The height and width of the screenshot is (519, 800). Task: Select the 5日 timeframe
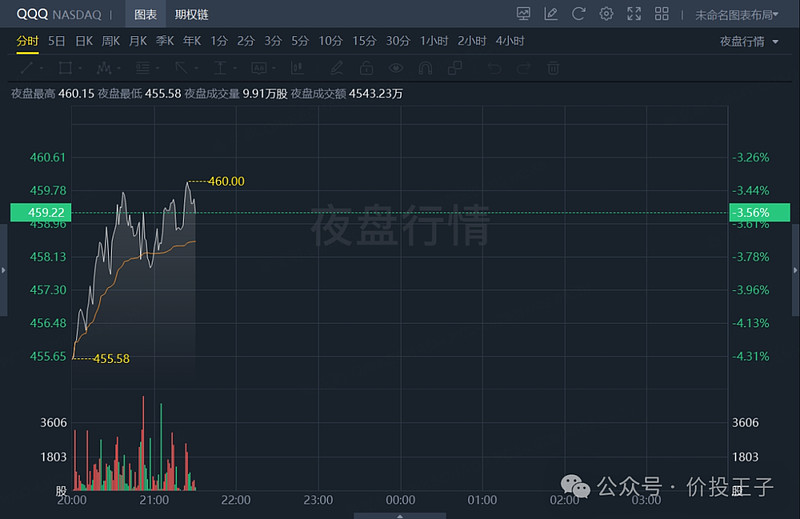(57, 41)
